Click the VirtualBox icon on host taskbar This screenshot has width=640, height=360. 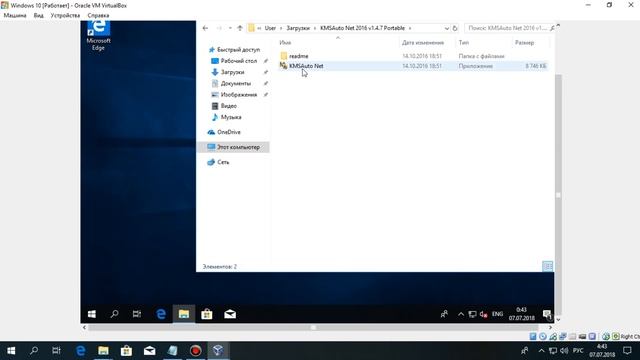(218, 351)
